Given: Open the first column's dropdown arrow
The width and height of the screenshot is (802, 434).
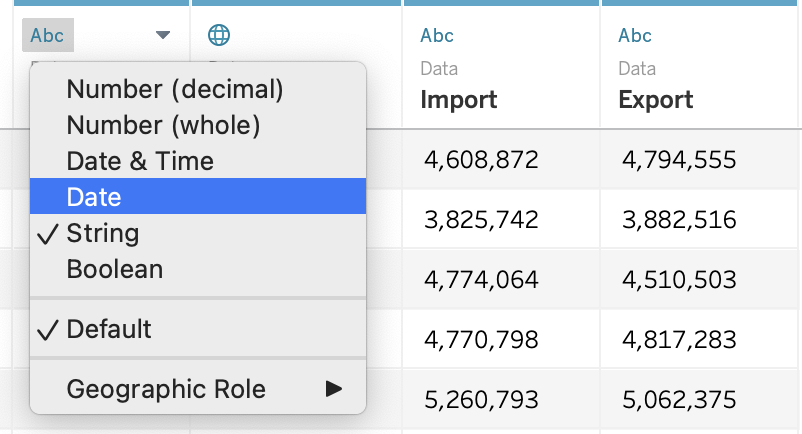Looking at the screenshot, I should (x=163, y=36).
